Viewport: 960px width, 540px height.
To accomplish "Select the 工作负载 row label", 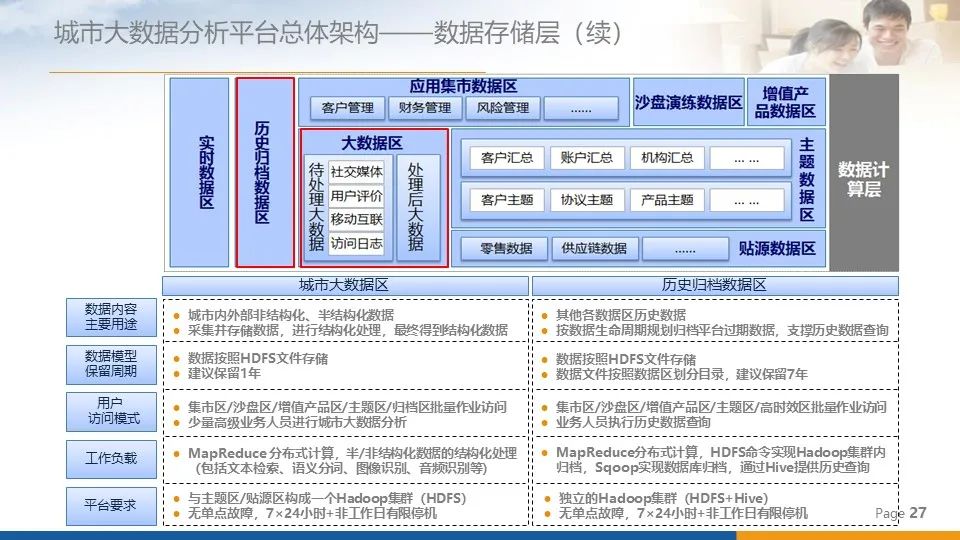I will click(x=111, y=459).
